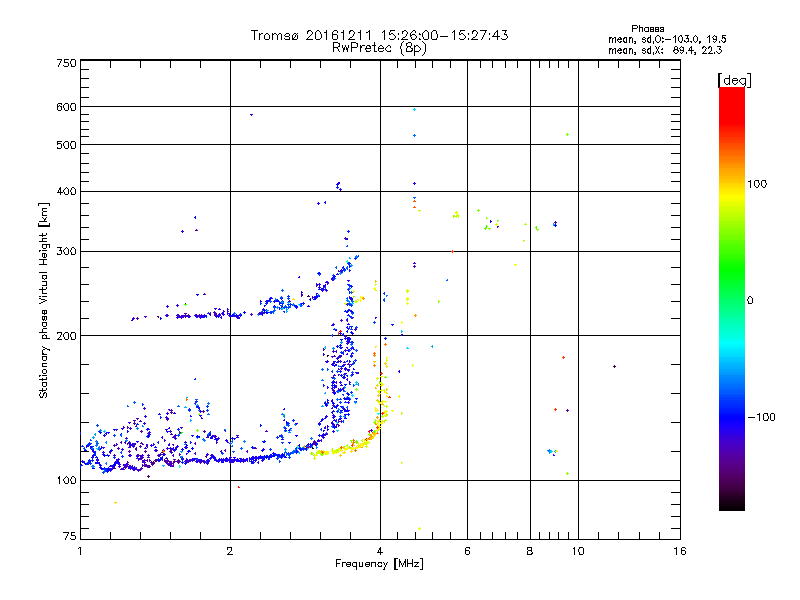Screen dimensions: 800x600
Task: Click the 'Stationary phase Virtual Height [km]' label
Action: coord(43,300)
